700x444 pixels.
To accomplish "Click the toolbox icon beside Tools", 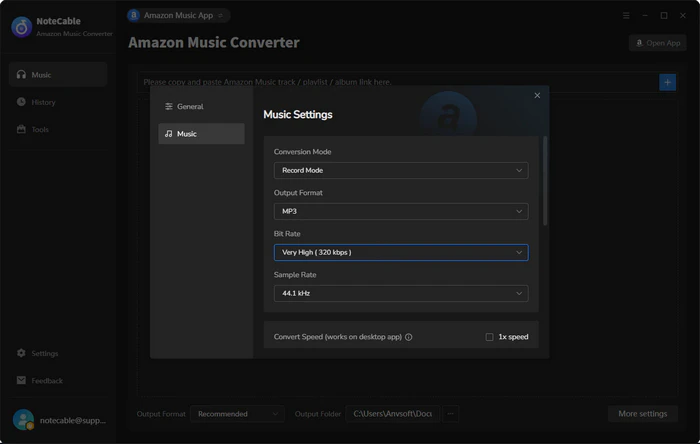I will click(21, 129).
